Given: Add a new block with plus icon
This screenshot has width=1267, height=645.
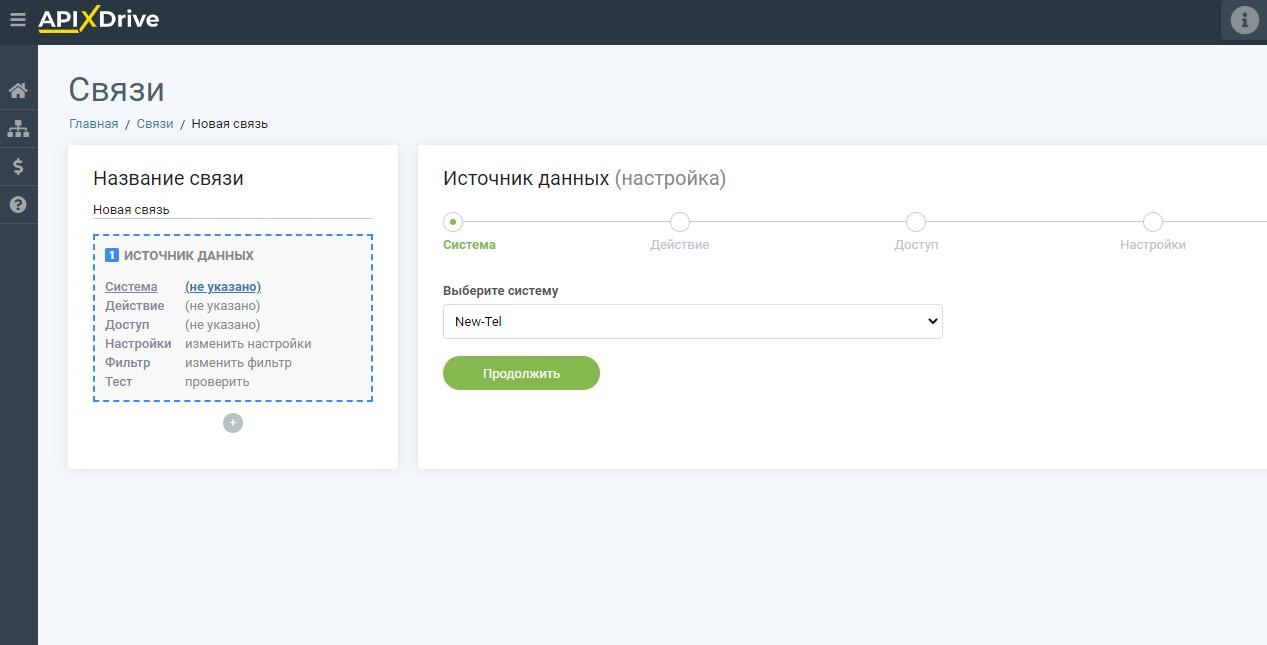Looking at the screenshot, I should click(x=233, y=423).
